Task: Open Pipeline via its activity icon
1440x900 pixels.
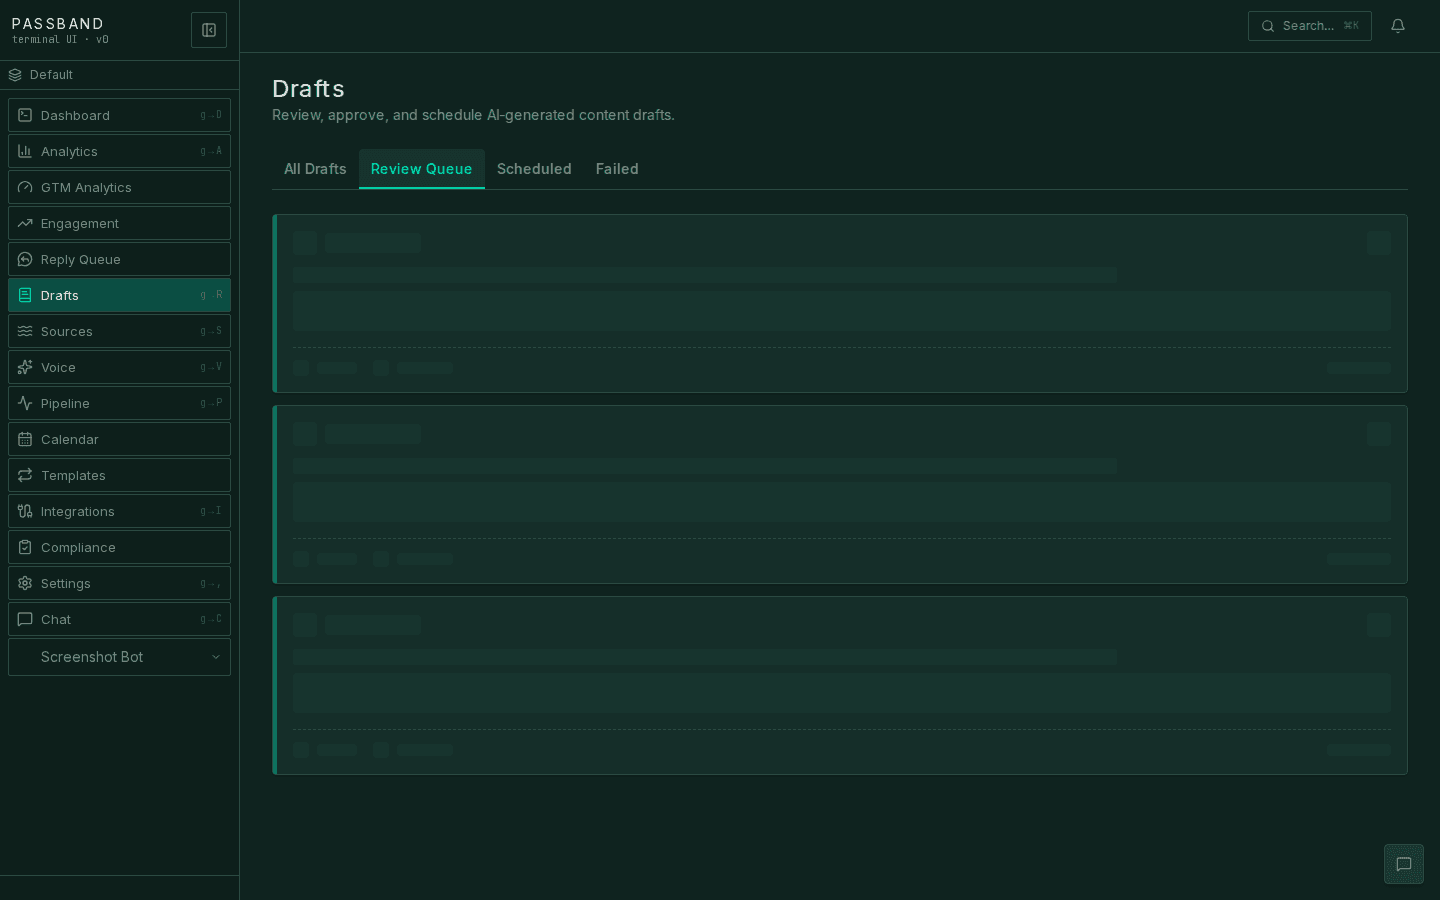Action: point(24,403)
